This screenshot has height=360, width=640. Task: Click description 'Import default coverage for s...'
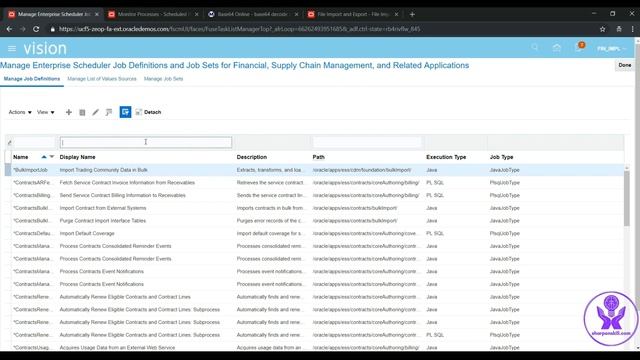point(269,233)
